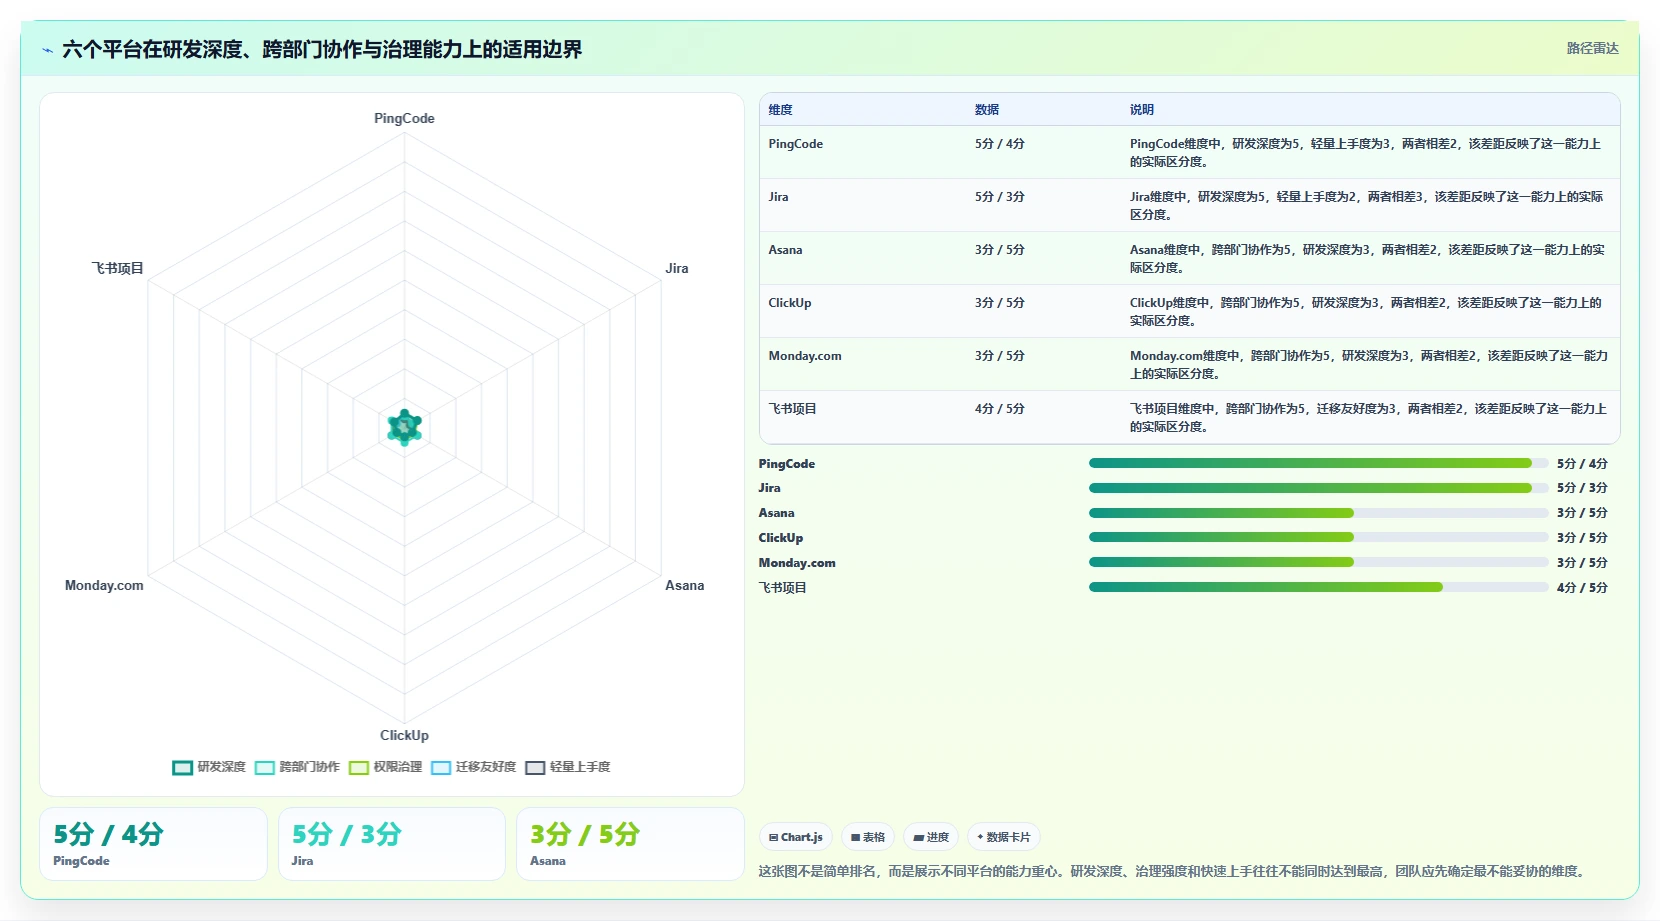Open the Asana 3分 / 5分 data card

tap(630, 844)
